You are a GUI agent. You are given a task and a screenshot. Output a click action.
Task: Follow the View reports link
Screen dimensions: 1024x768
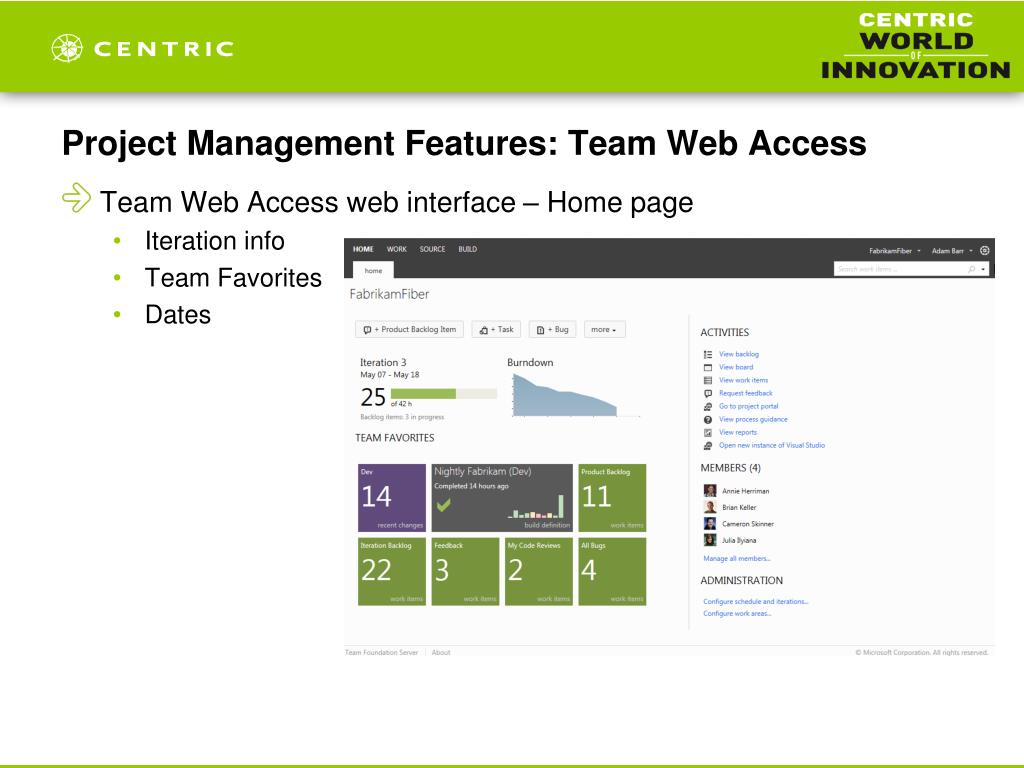pyautogui.click(x=738, y=432)
